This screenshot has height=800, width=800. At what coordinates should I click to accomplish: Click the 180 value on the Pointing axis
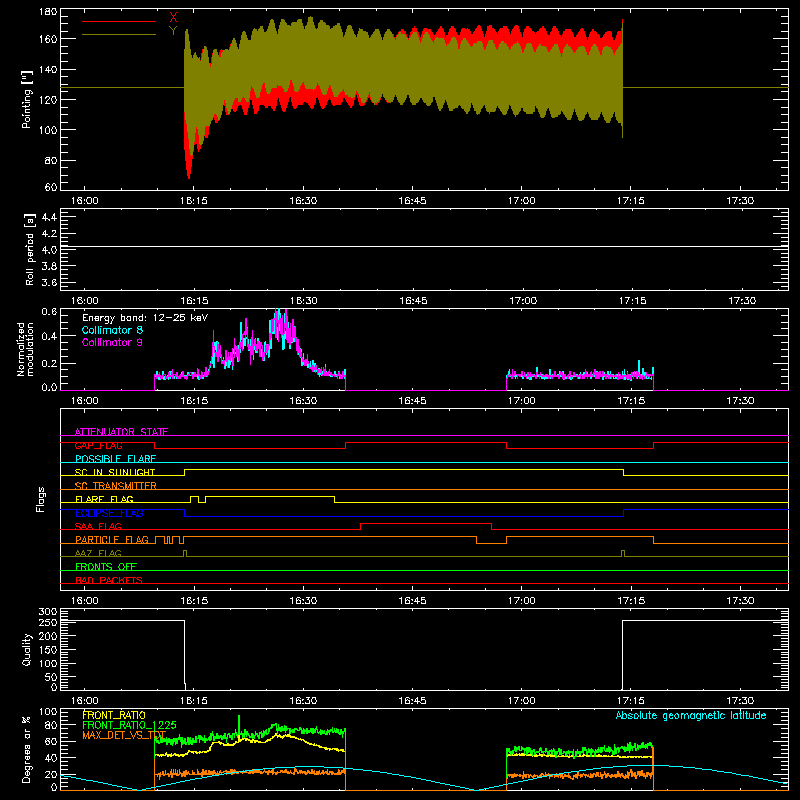point(48,12)
